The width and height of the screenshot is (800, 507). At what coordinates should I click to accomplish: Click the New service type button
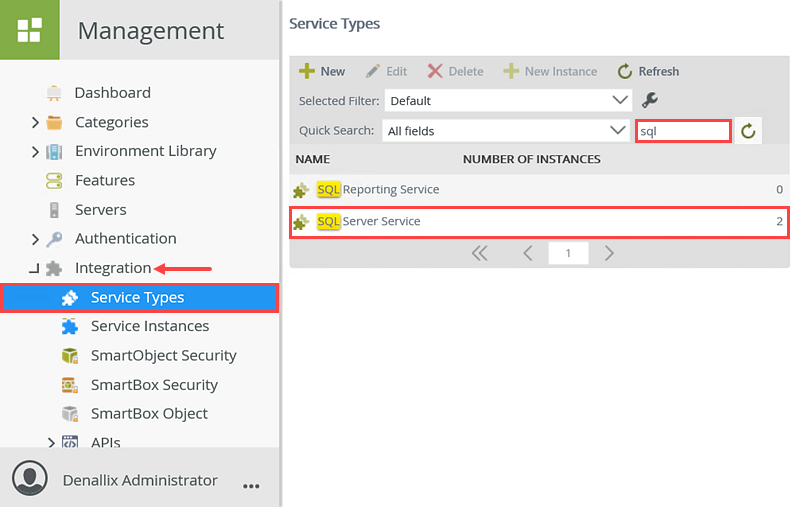coord(322,71)
